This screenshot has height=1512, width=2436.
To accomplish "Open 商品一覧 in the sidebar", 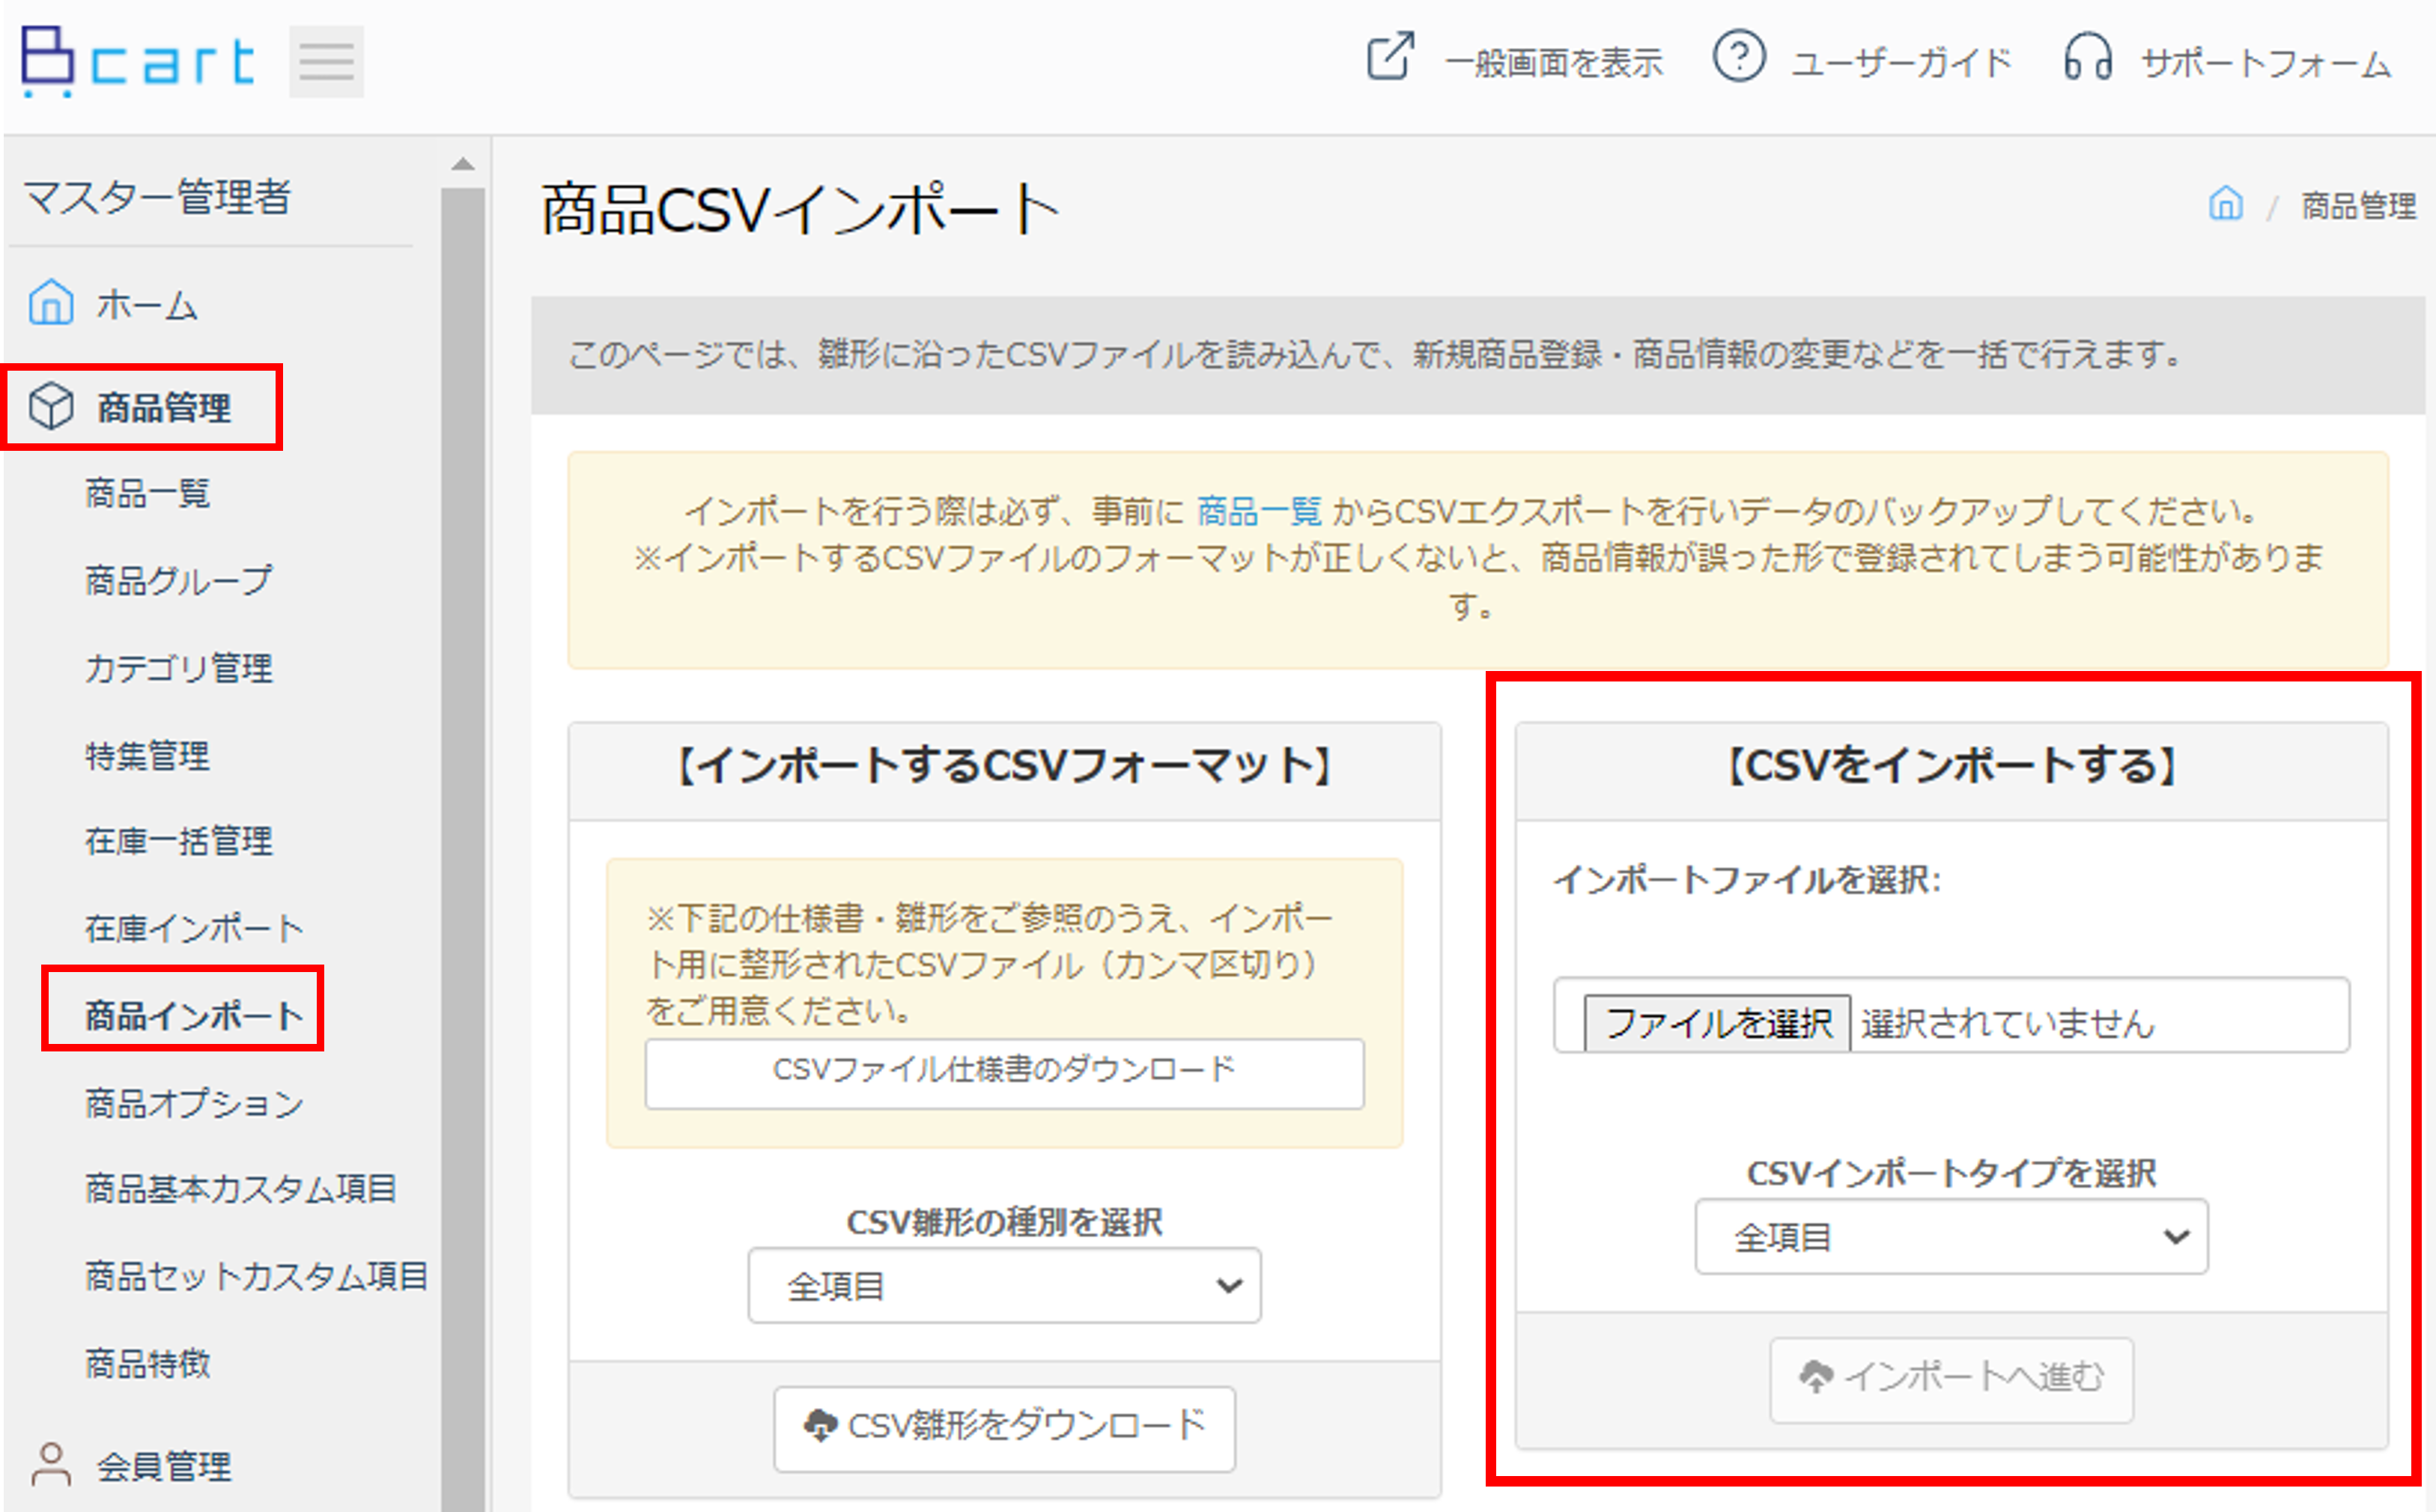I will [x=148, y=493].
